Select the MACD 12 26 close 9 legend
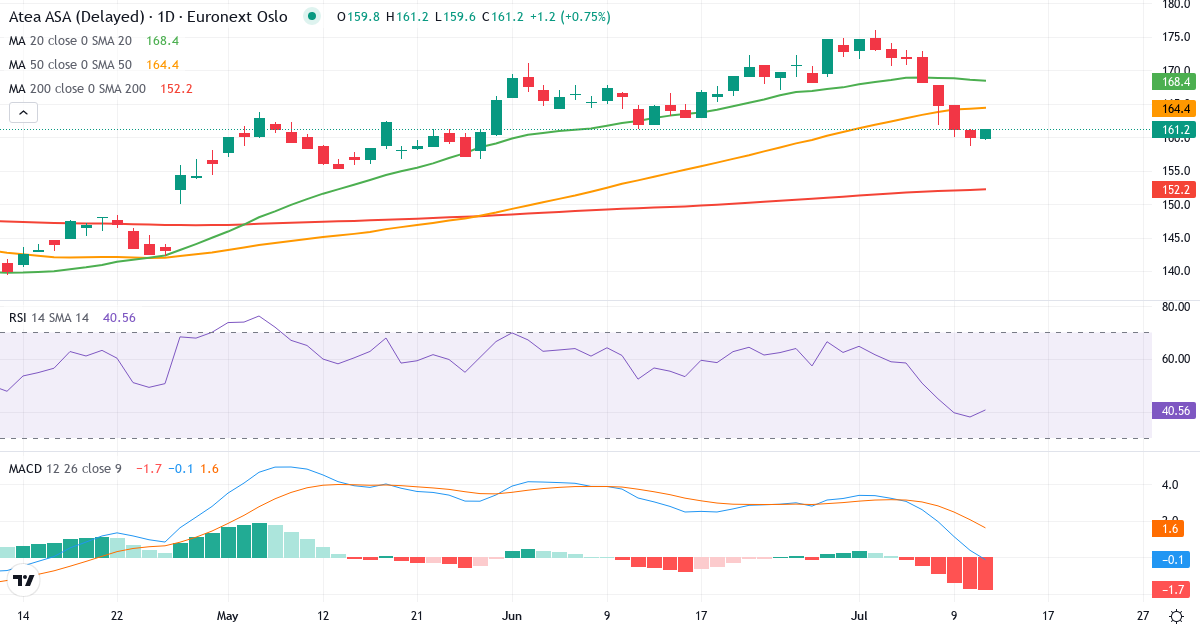The width and height of the screenshot is (1200, 630). click(114, 468)
